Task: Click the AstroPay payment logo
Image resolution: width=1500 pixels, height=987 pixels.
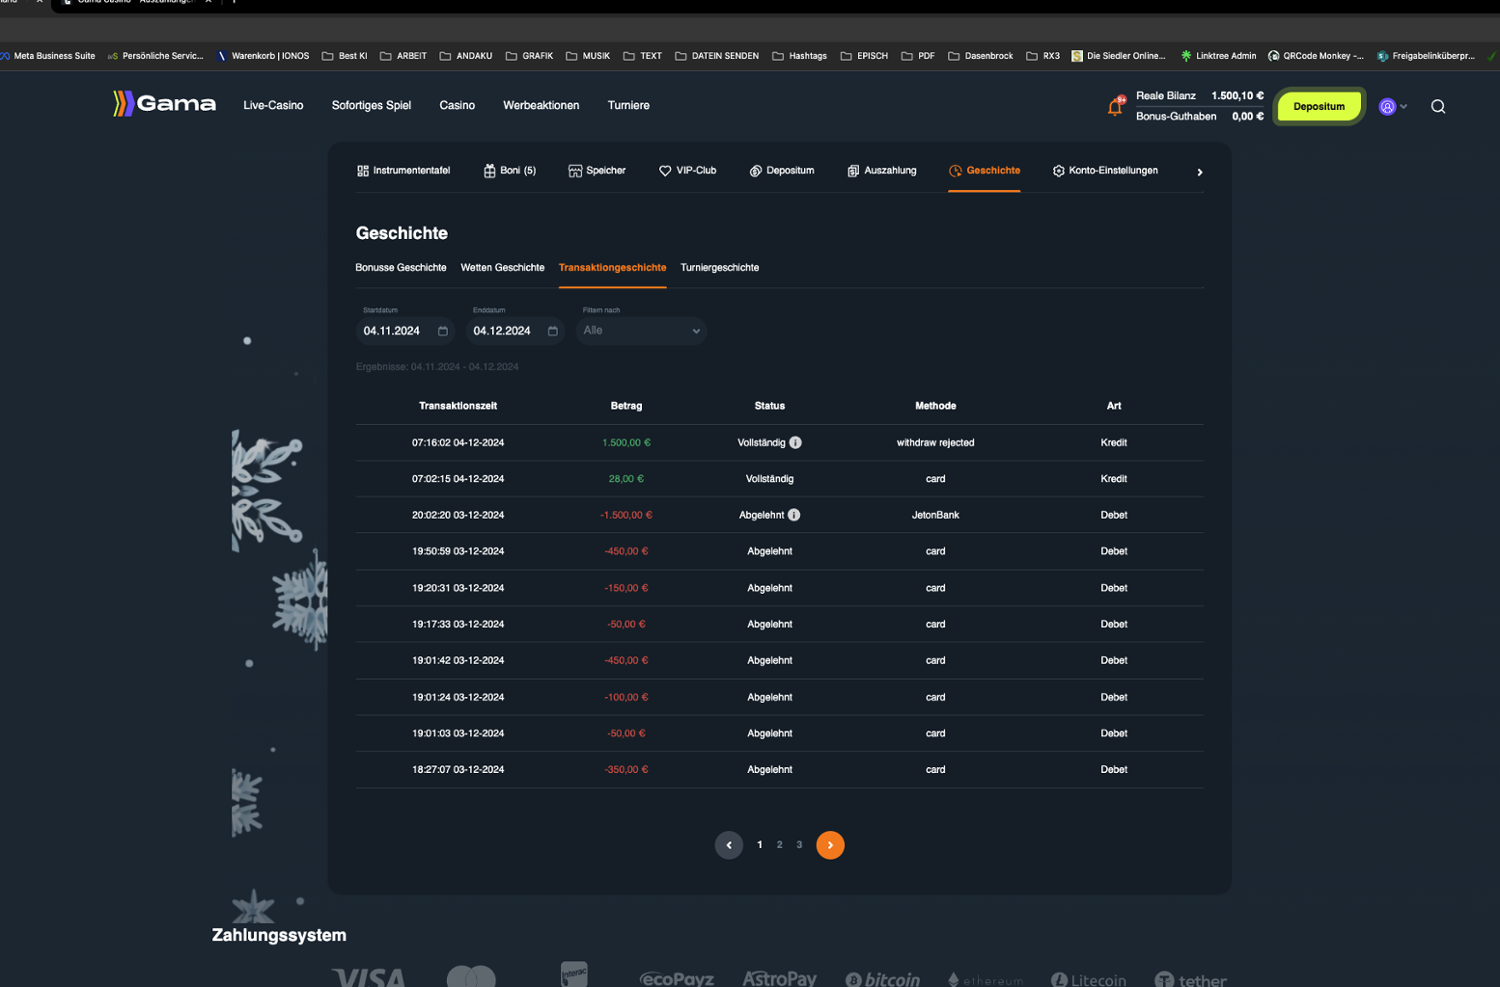Action: [779, 978]
